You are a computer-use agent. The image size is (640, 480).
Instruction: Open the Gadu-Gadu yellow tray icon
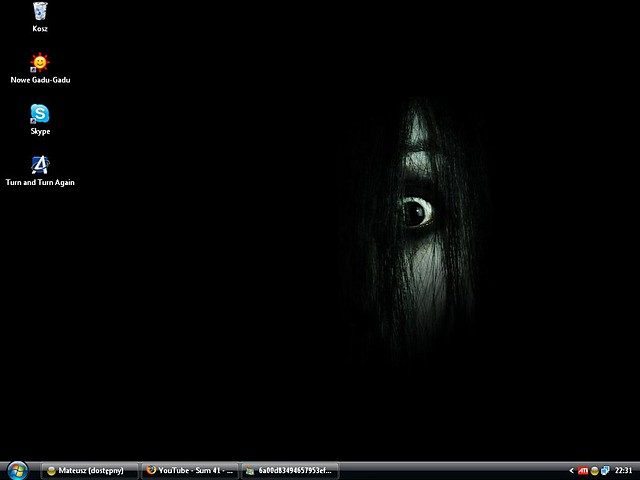click(x=595, y=471)
